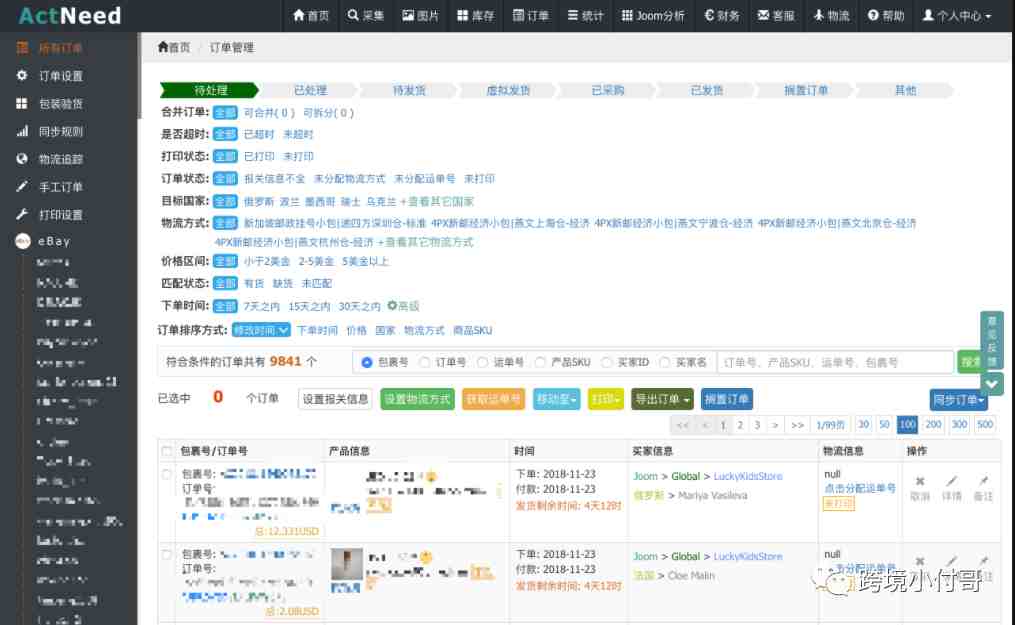
Task: Open the 导出订单 dropdown button
Action: click(x=662, y=399)
